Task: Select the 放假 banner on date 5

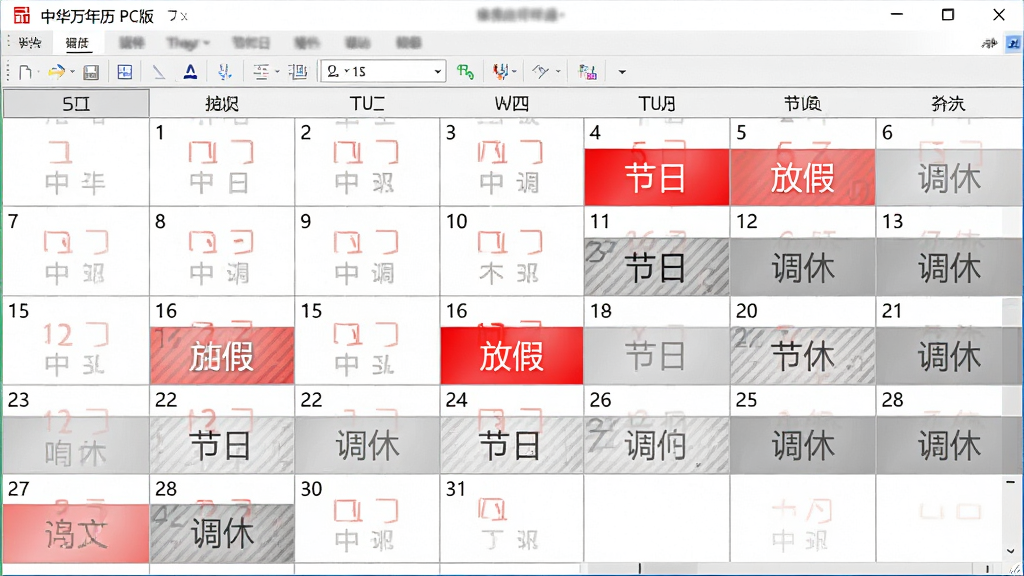Action: pos(803,177)
